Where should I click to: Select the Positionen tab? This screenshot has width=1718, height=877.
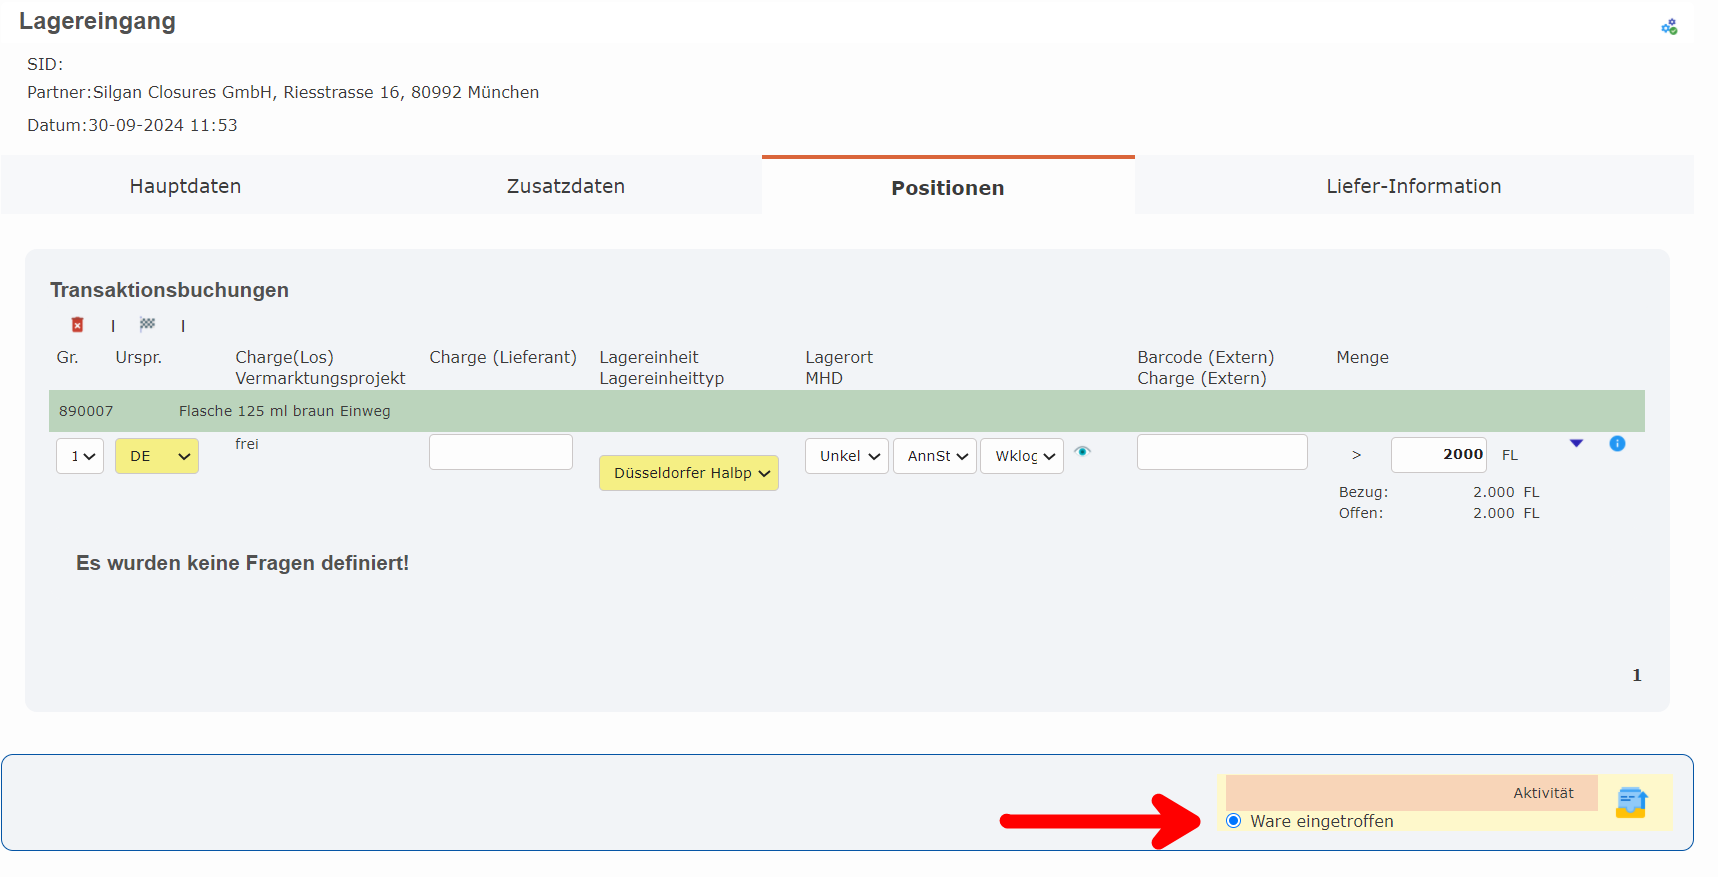pyautogui.click(x=948, y=187)
